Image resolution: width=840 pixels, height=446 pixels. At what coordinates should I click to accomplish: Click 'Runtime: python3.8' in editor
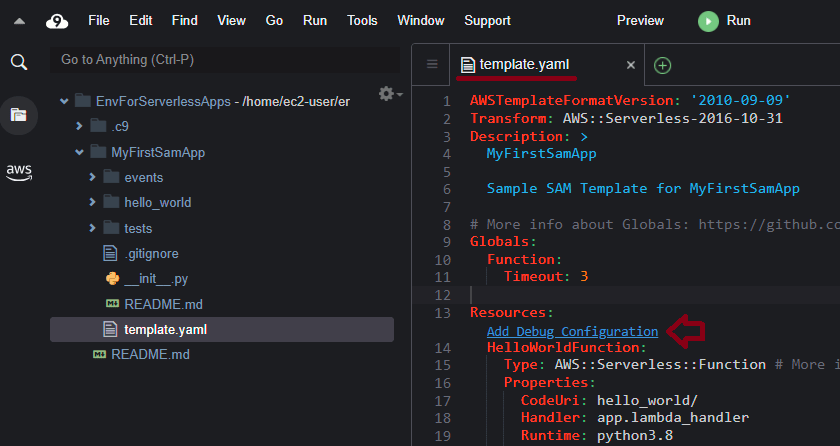597,435
